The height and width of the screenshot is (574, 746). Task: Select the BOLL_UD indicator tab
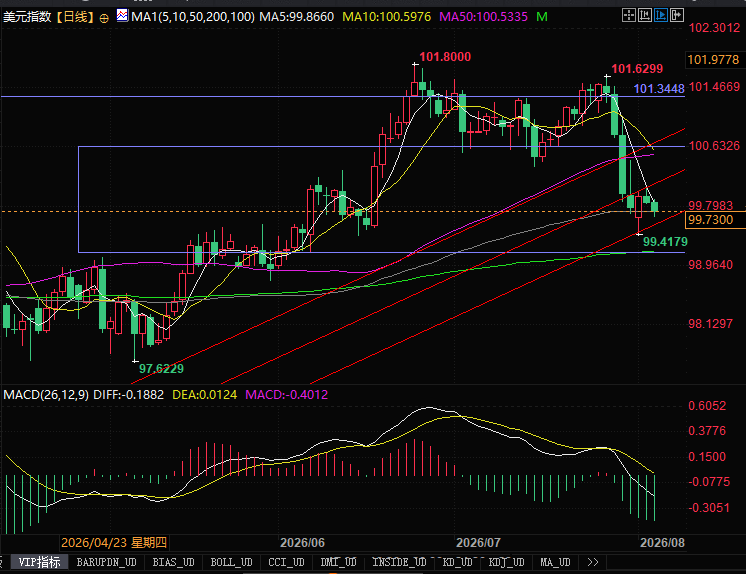point(231,562)
